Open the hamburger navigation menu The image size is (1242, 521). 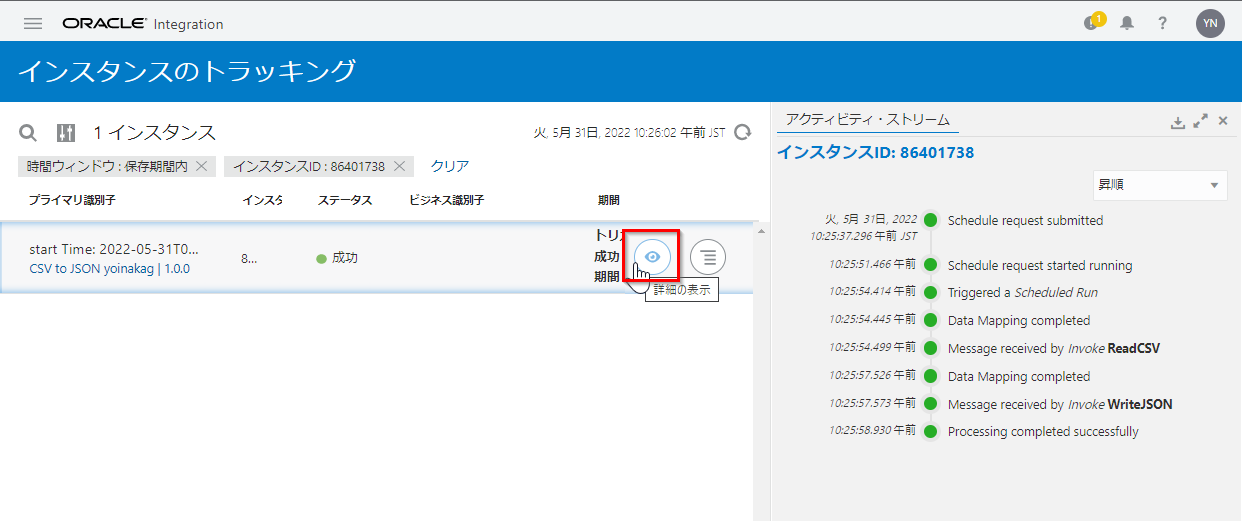(x=33, y=23)
